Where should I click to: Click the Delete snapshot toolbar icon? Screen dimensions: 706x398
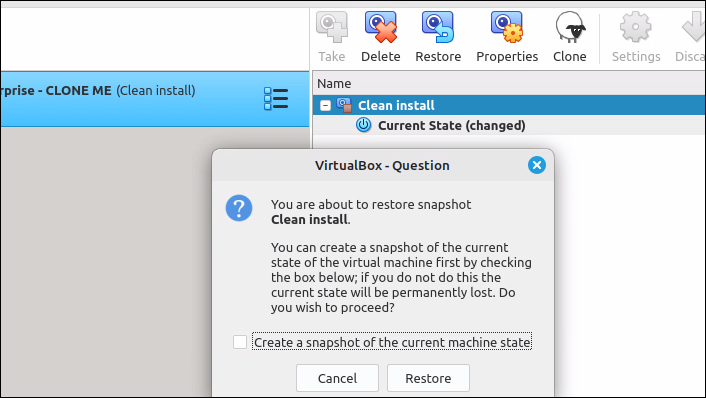(380, 27)
